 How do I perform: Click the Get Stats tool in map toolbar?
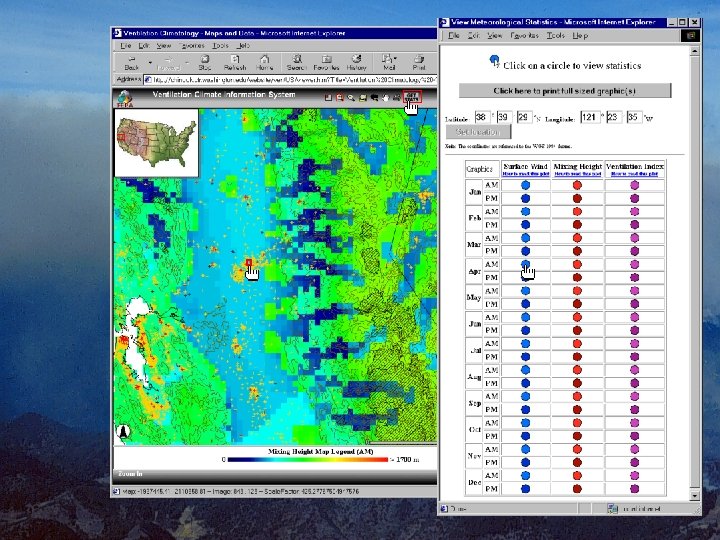411,97
